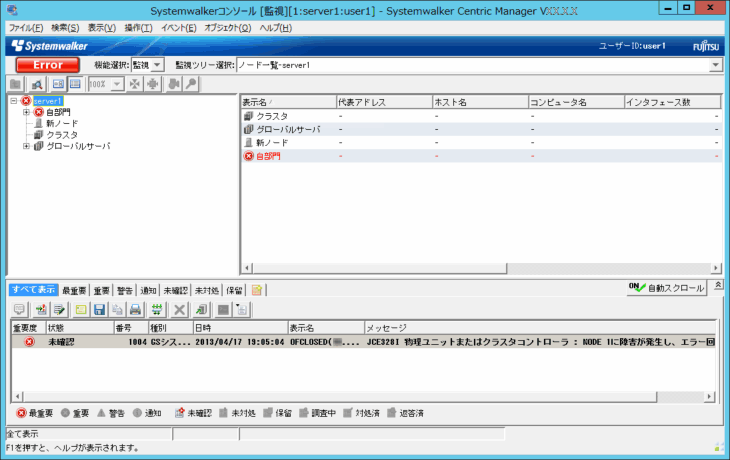Expand the グローバルサーバ tree node
The image size is (730, 460).
tap(27, 146)
